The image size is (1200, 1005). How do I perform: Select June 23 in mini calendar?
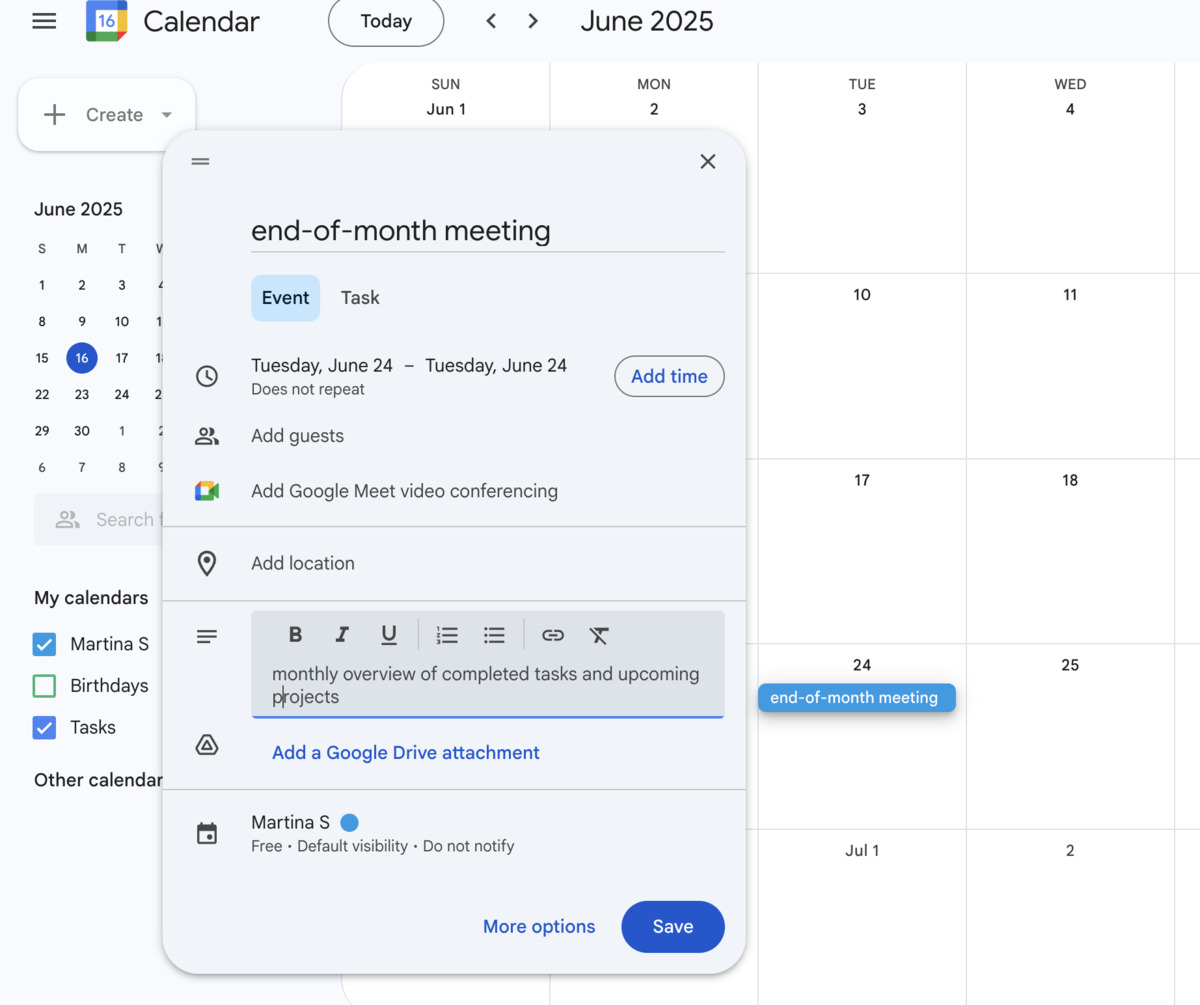(82, 394)
